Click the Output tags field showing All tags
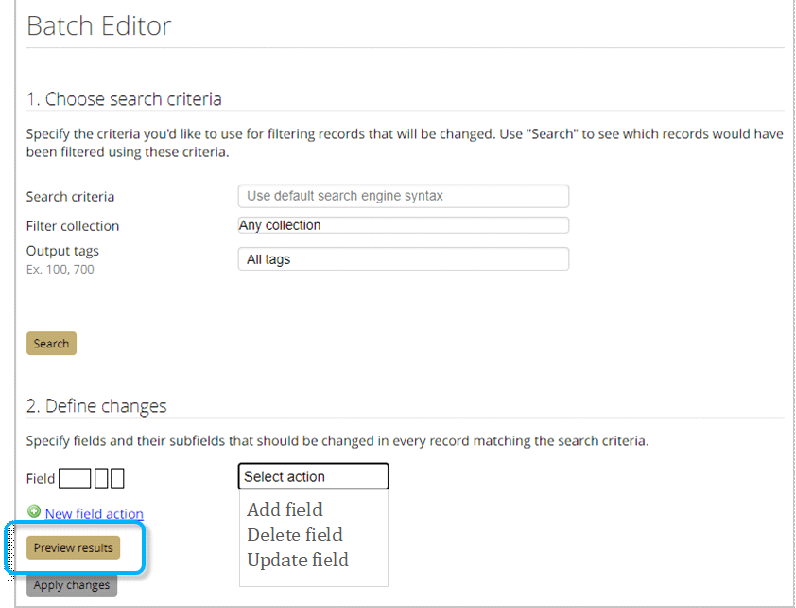 pos(403,260)
